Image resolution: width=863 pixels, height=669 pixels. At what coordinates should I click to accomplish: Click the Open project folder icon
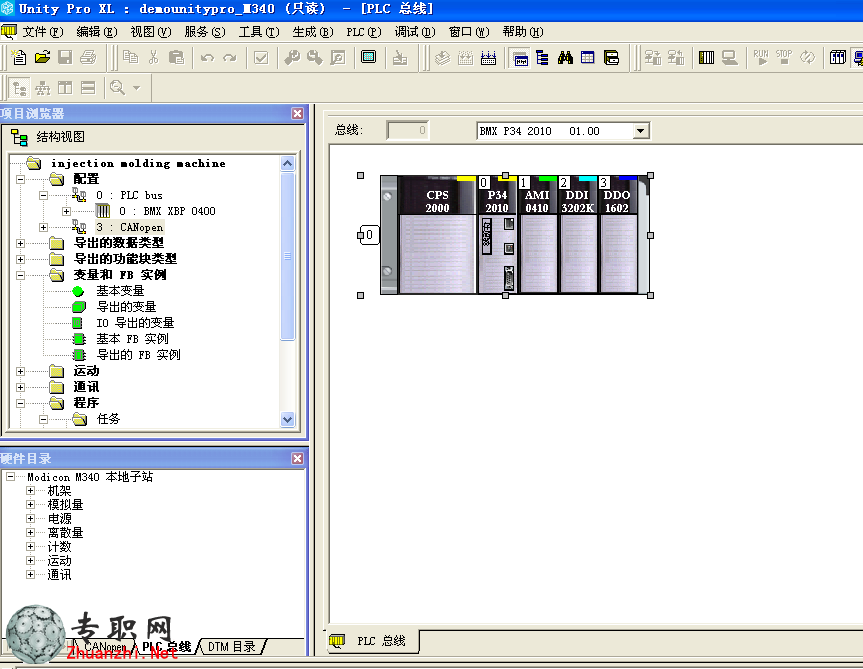[x=42, y=57]
